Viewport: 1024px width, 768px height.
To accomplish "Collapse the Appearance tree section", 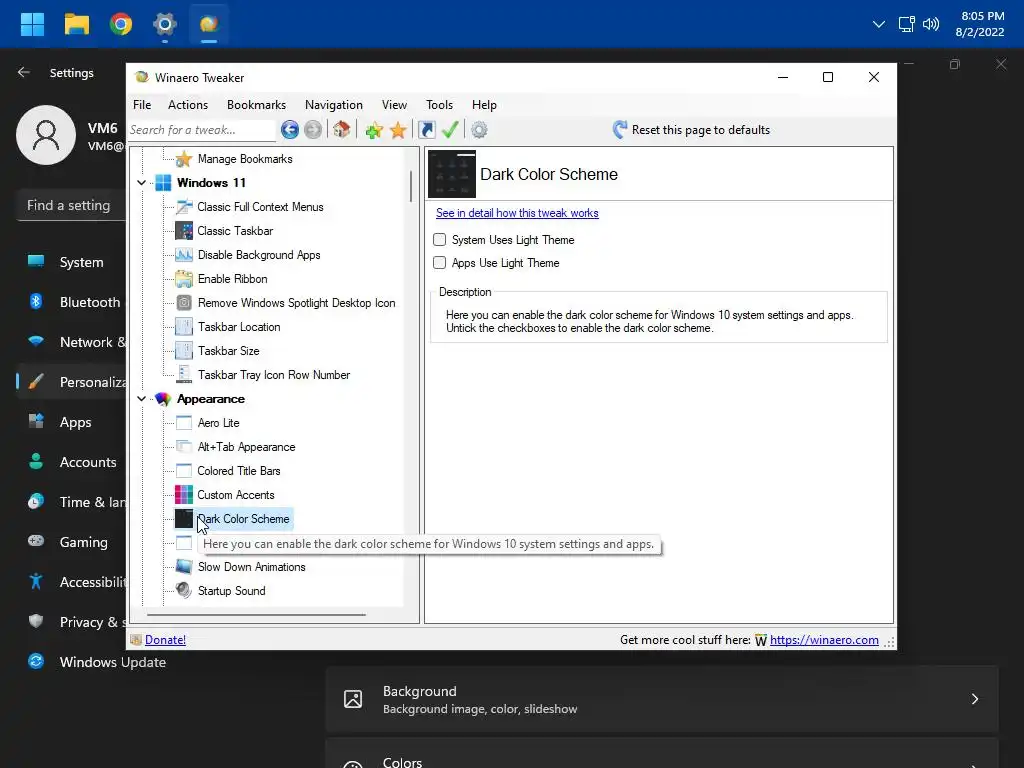I will pos(142,399).
